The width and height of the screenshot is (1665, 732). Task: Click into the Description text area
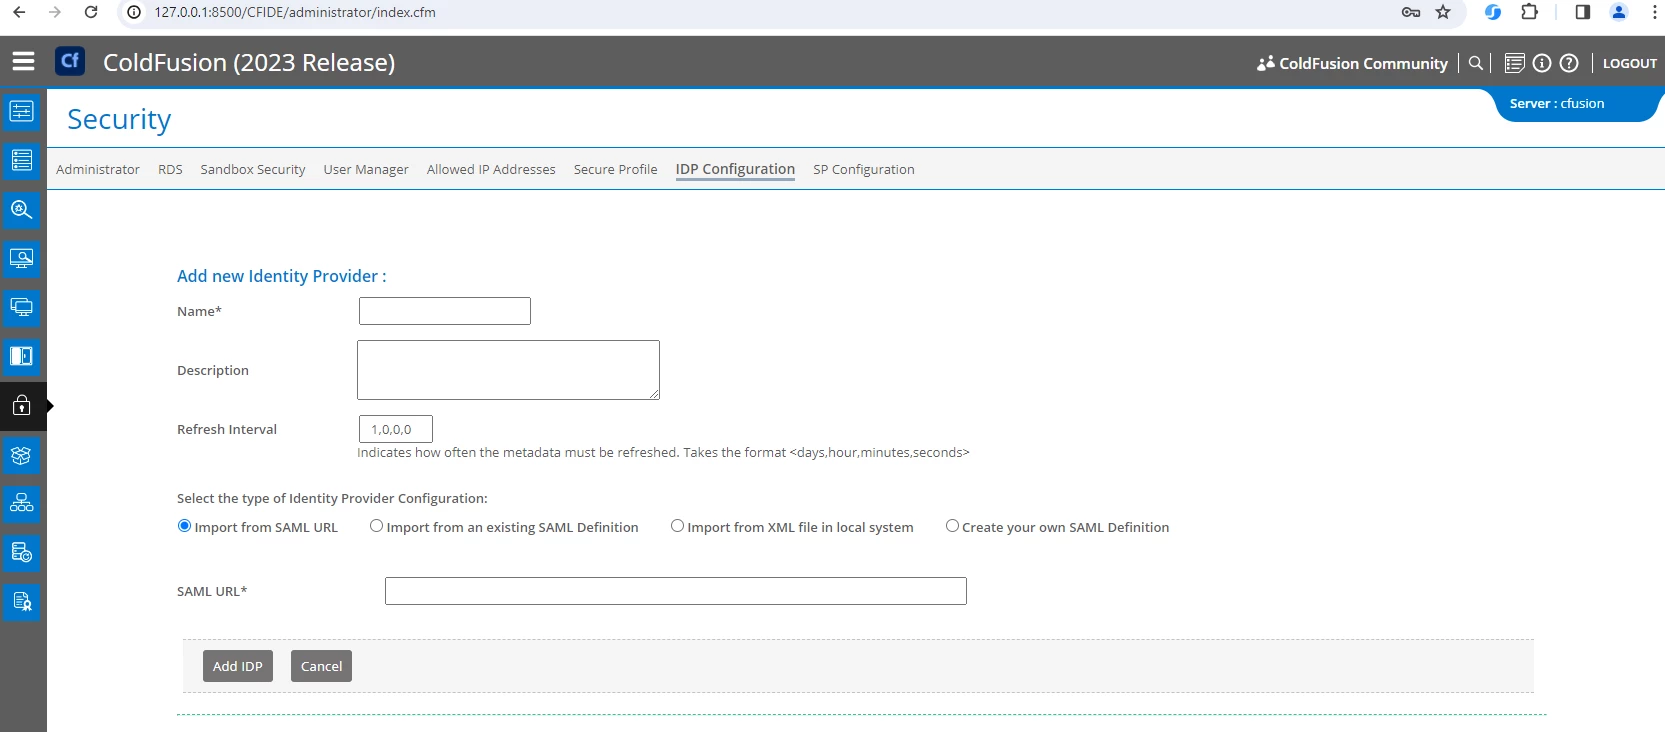tap(508, 370)
